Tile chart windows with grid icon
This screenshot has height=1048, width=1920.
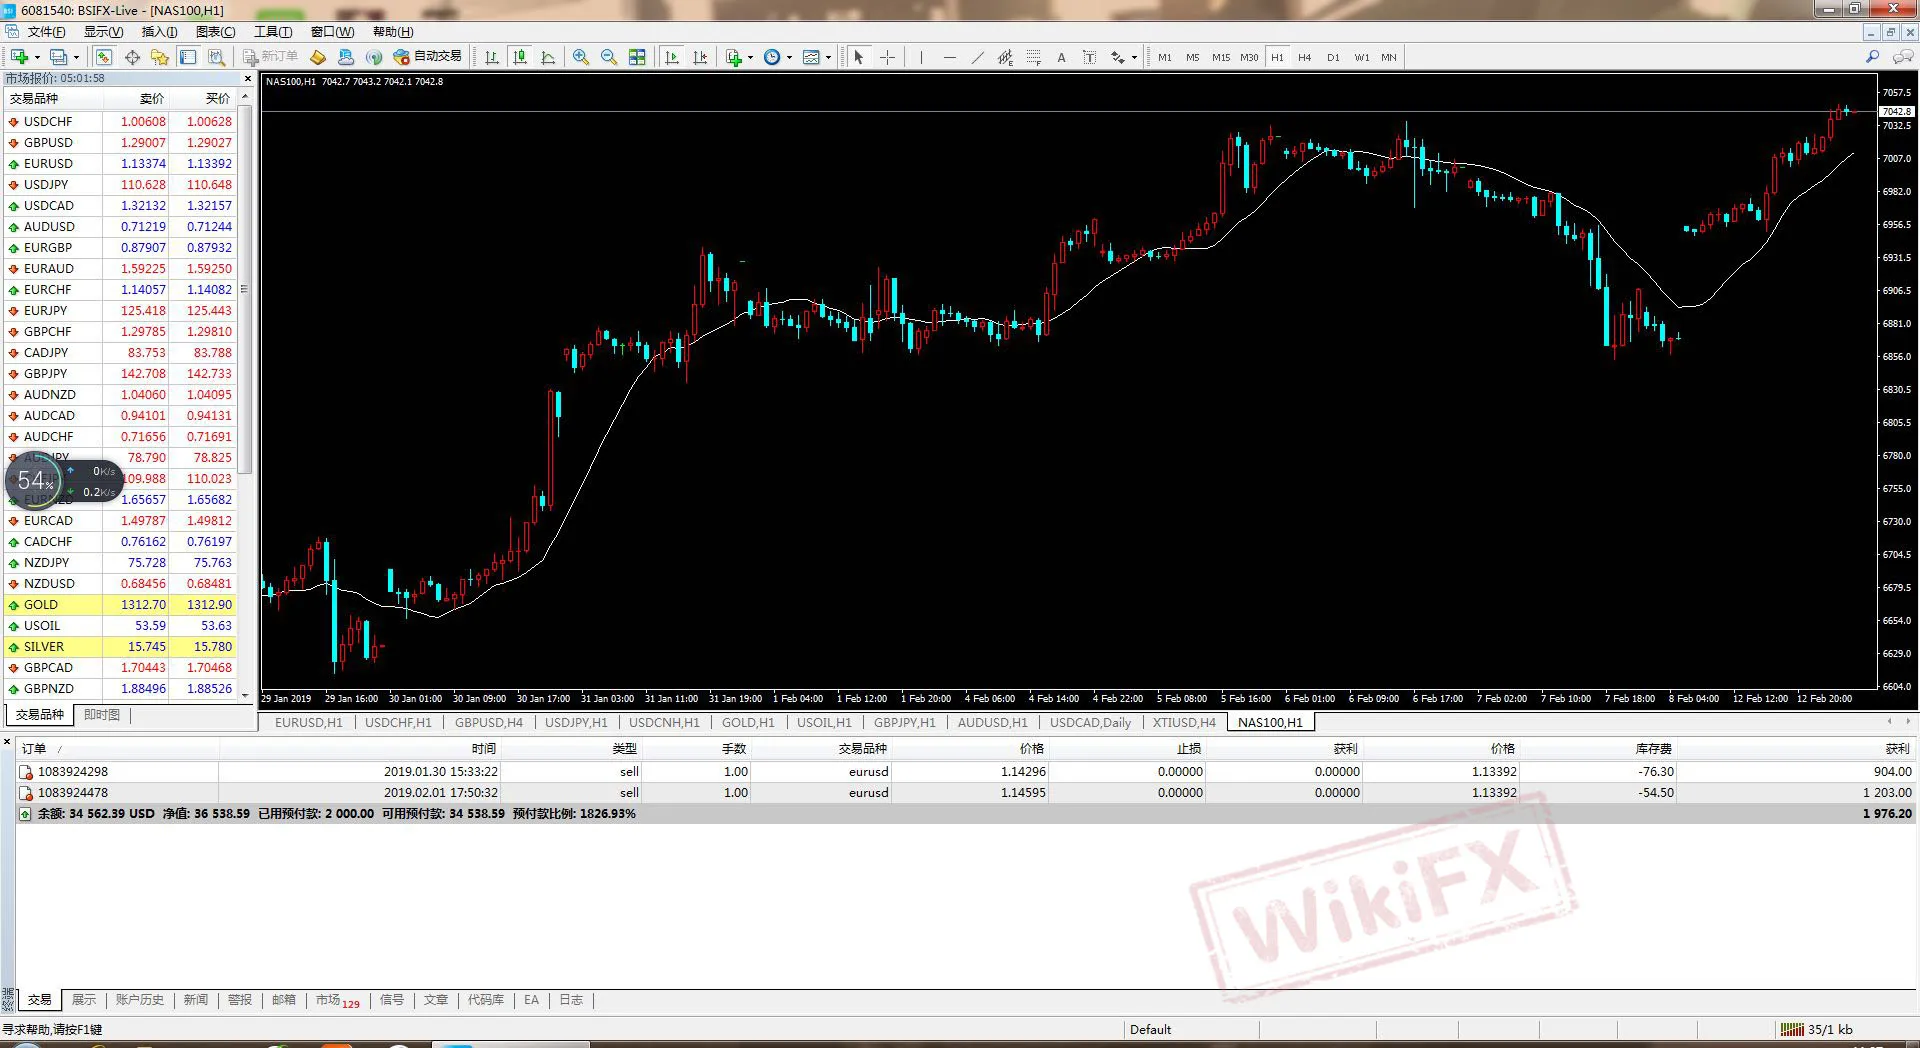pyautogui.click(x=637, y=57)
